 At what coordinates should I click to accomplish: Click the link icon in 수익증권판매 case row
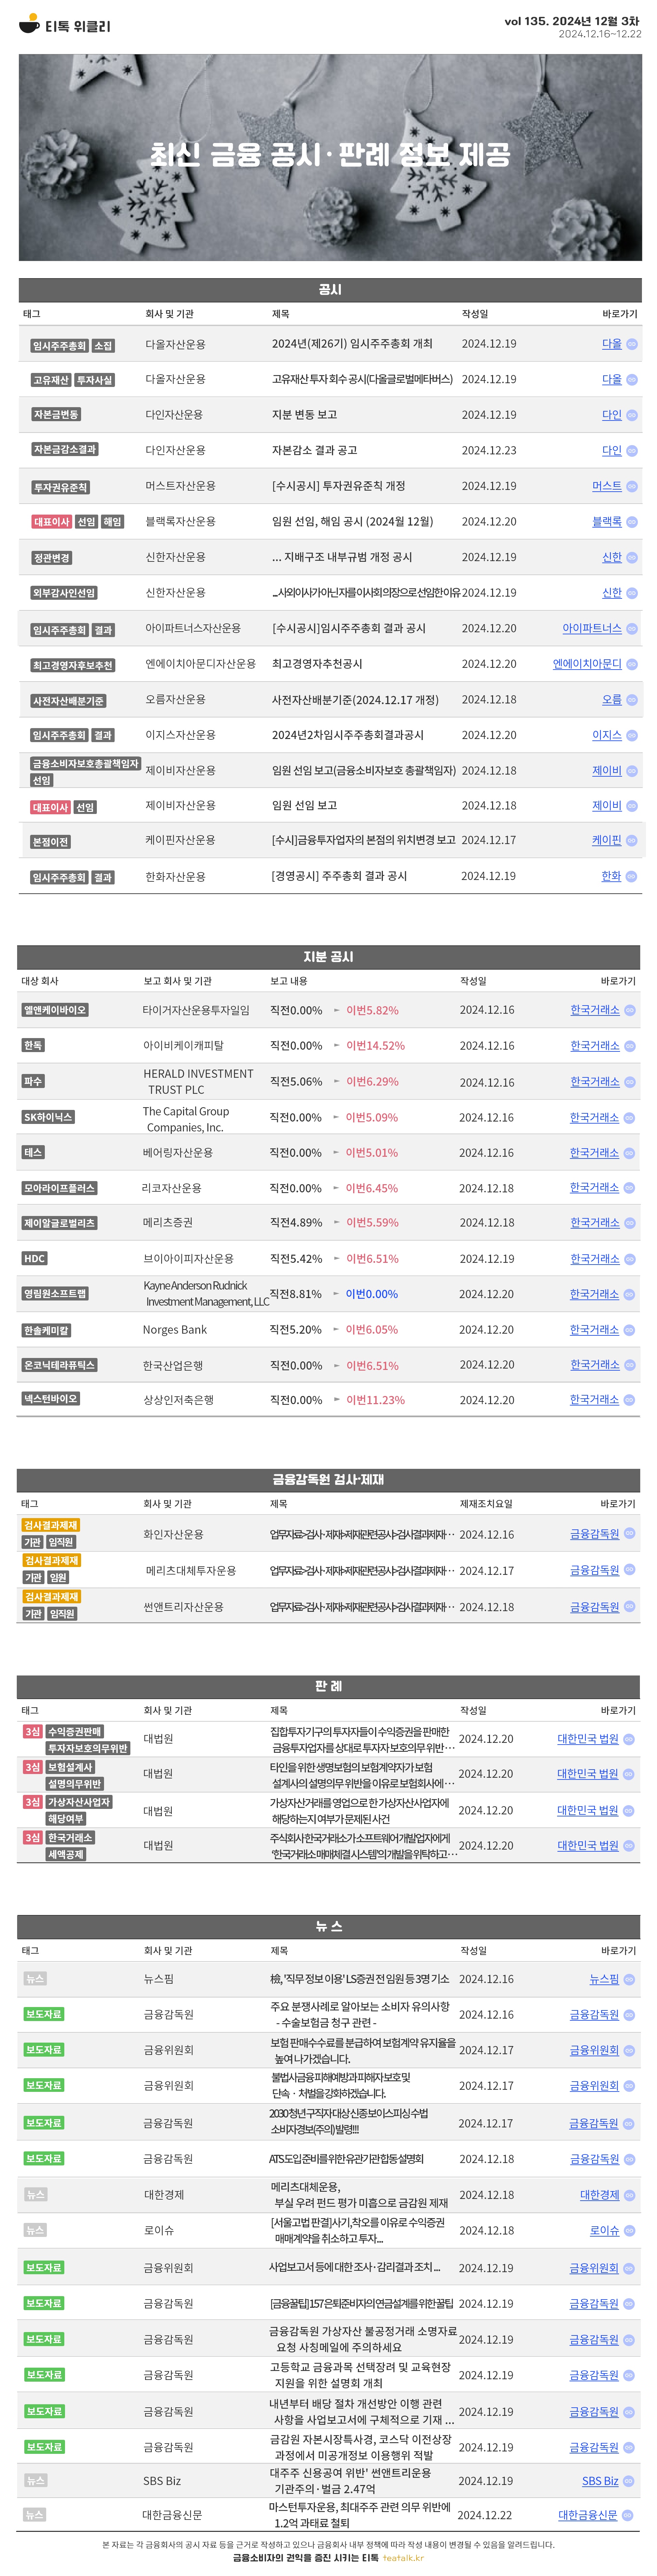[x=629, y=1739]
